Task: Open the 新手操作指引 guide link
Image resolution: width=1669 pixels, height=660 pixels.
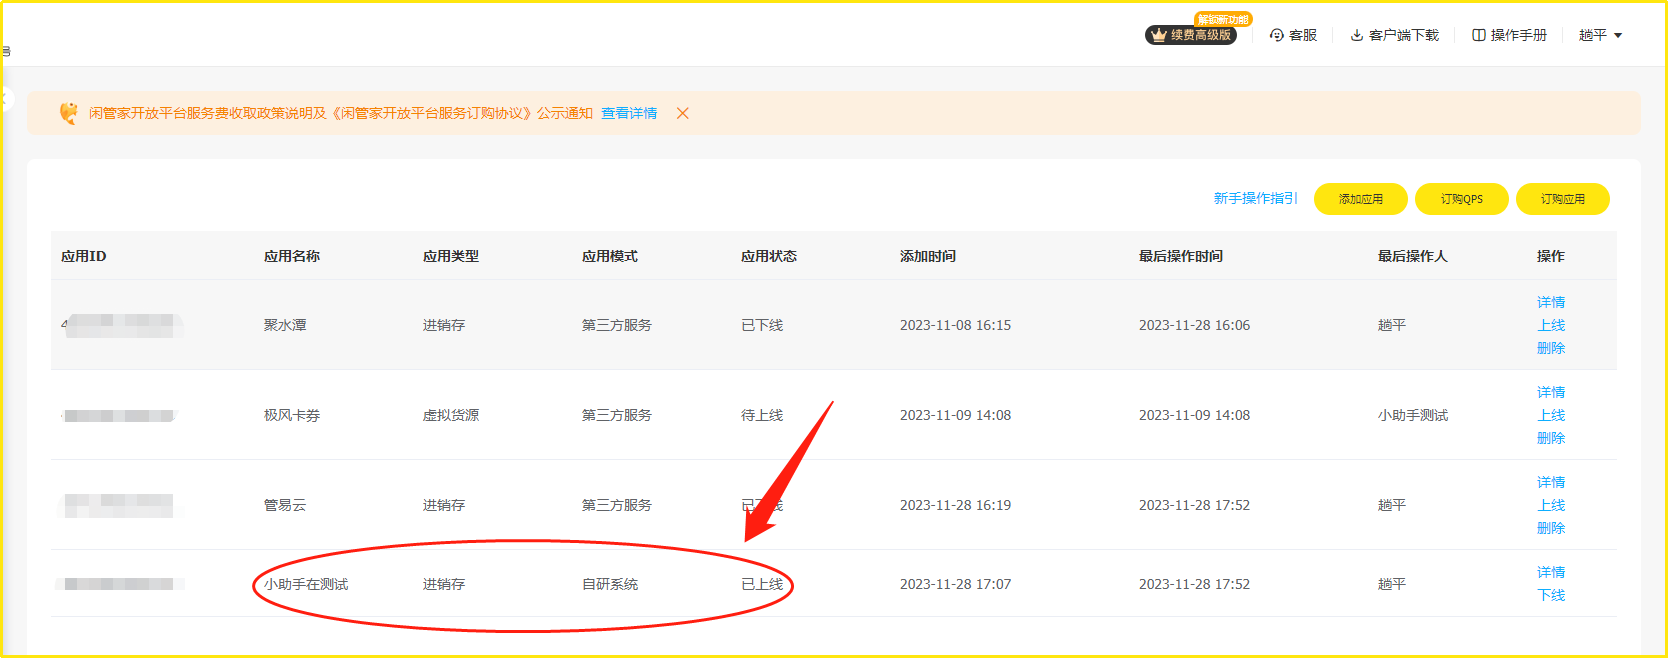Action: coord(1254,198)
